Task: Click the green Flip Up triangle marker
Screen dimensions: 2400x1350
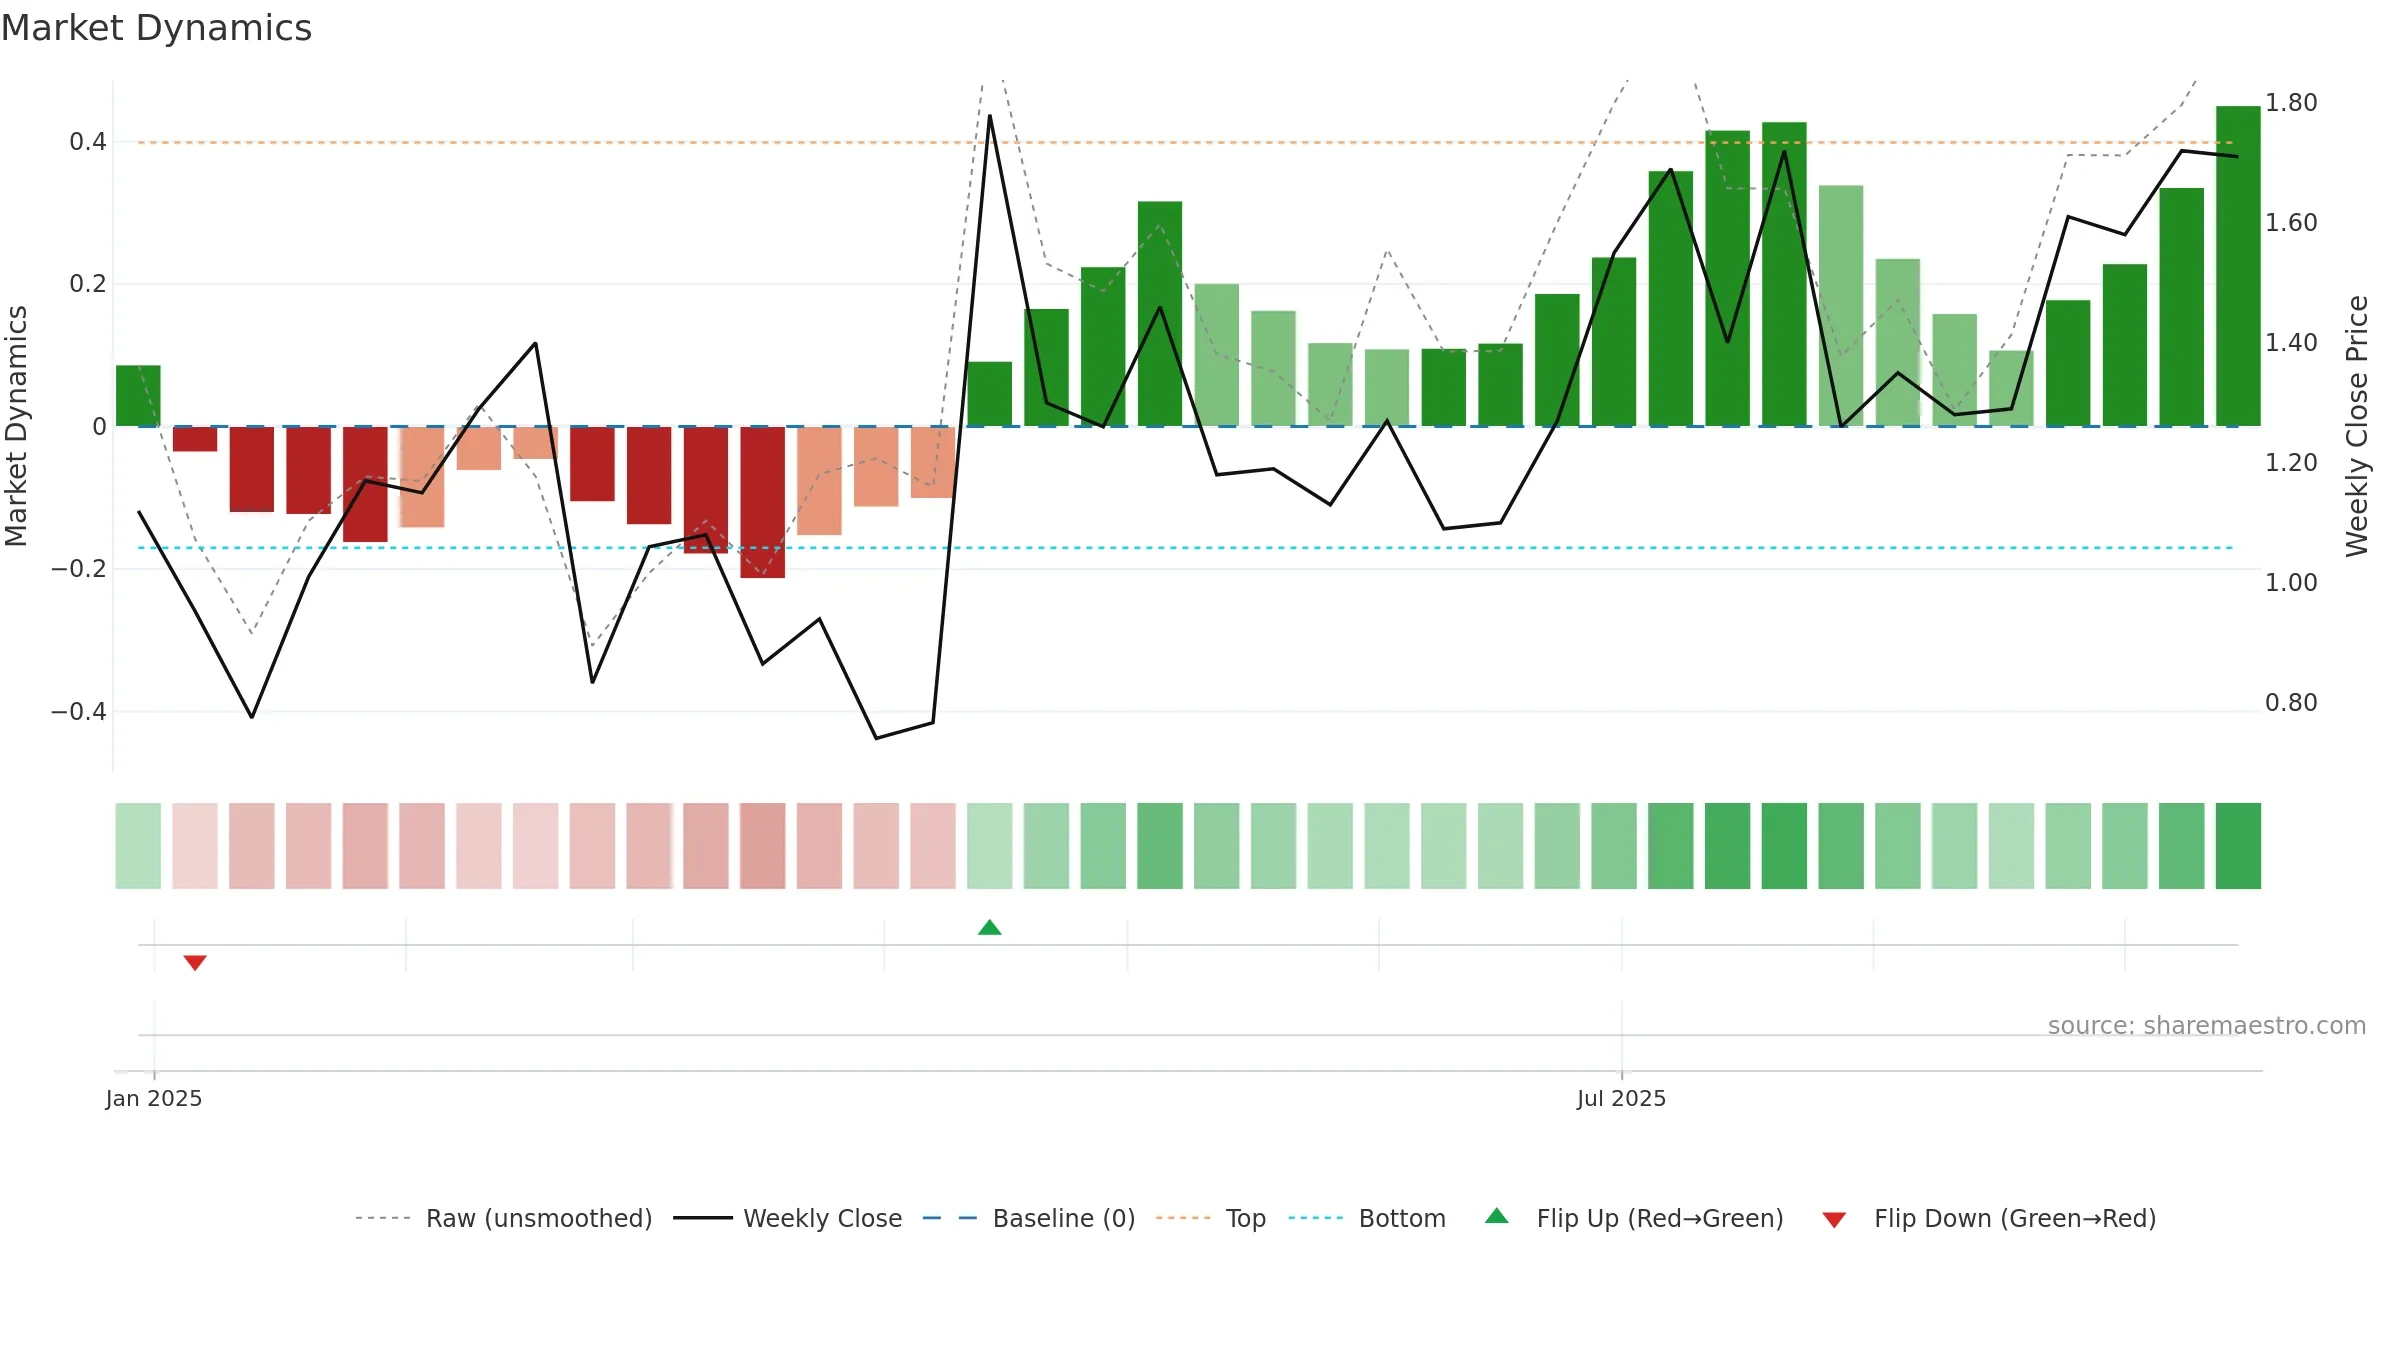Action: click(x=990, y=927)
